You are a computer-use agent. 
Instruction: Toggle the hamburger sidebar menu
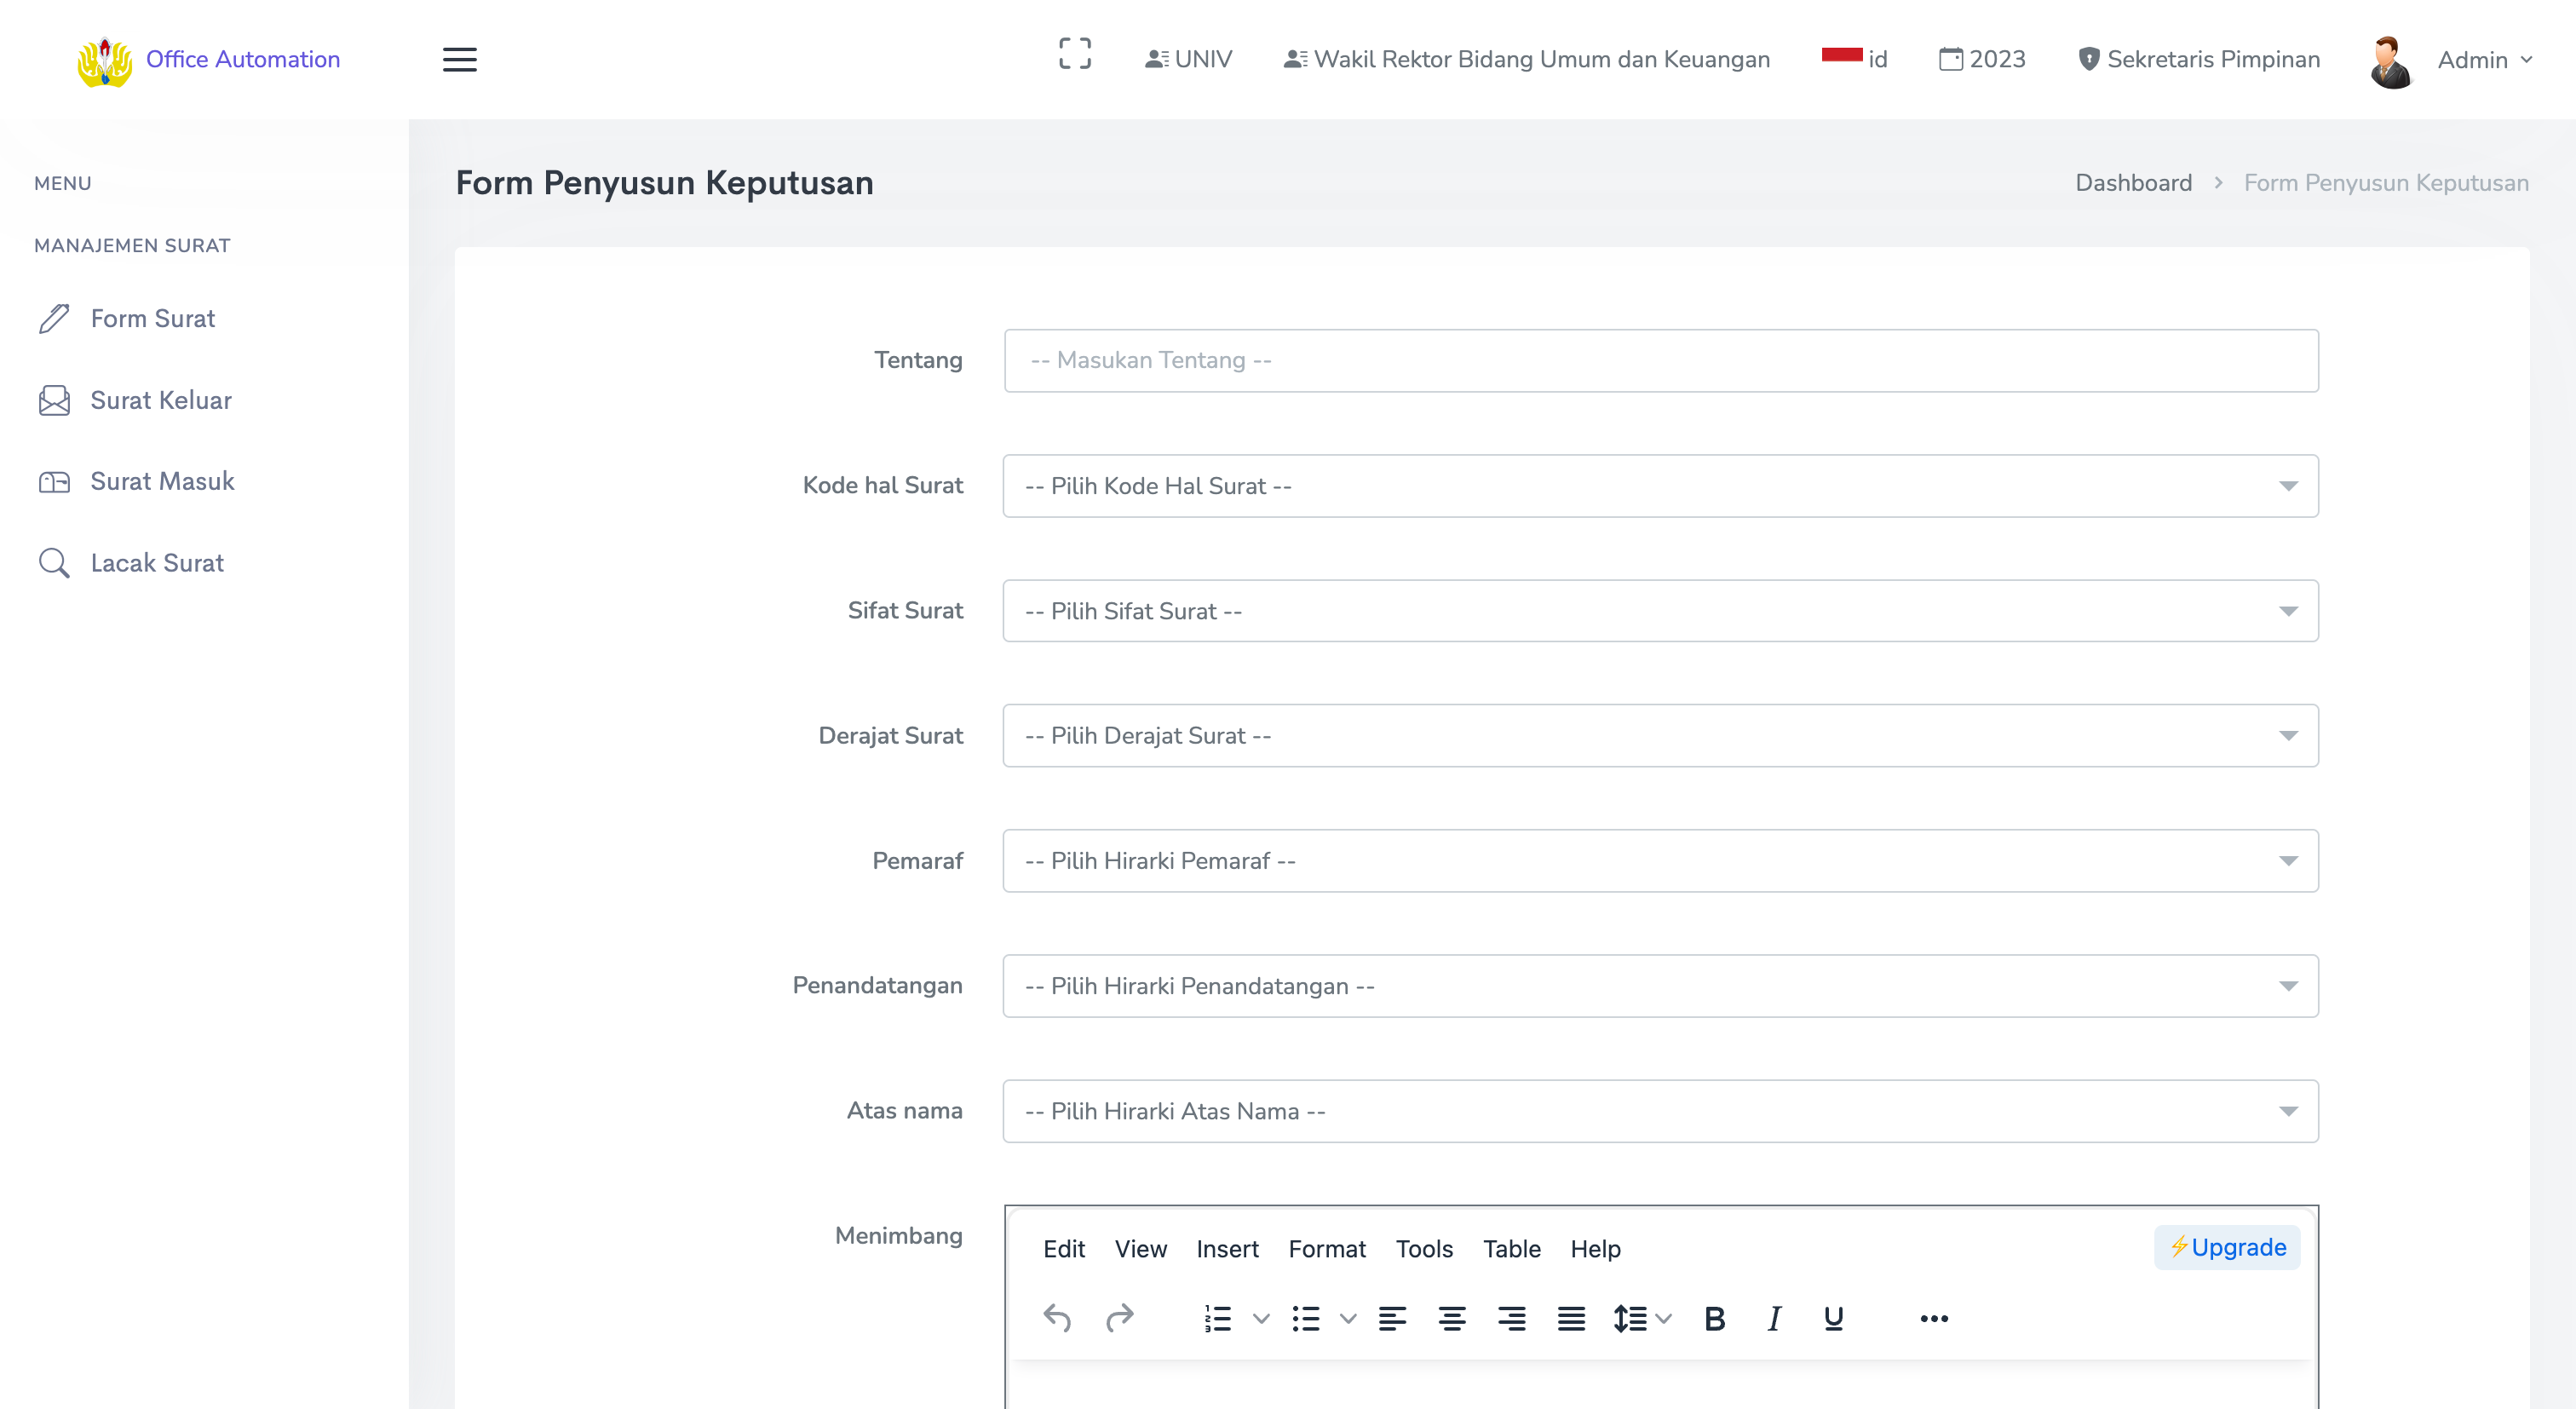459,59
